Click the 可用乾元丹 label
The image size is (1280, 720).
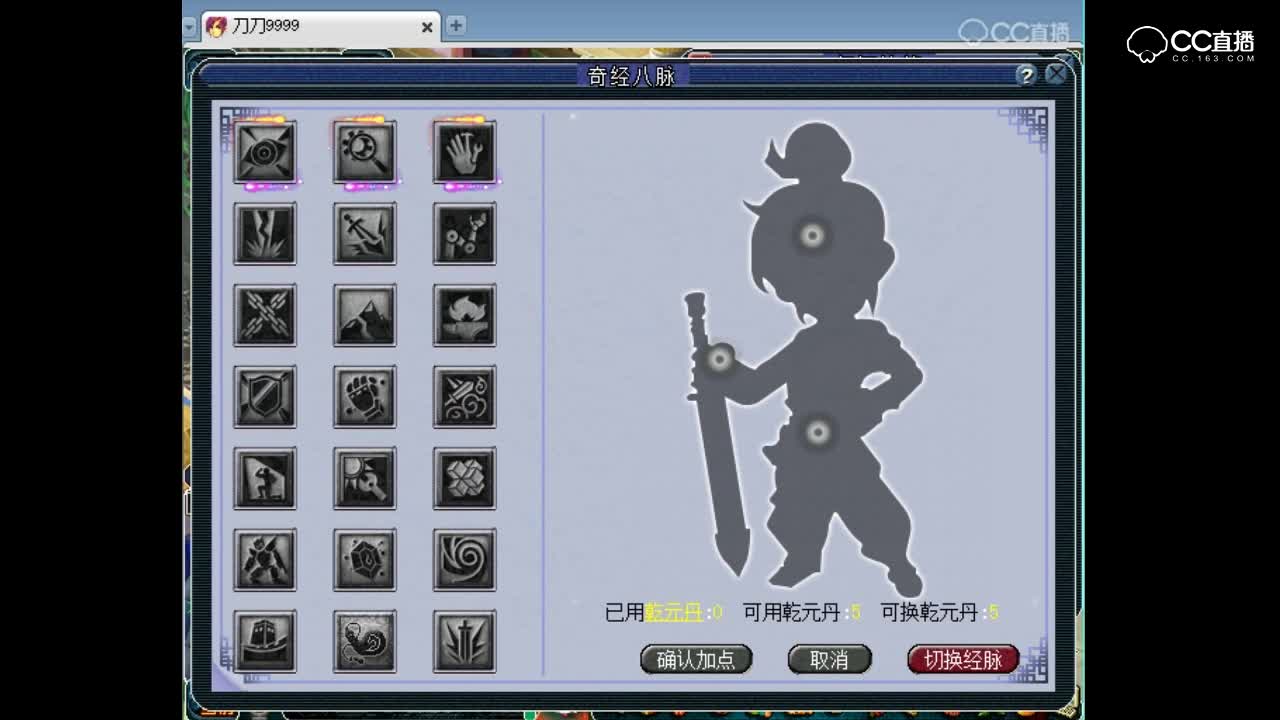pyautogui.click(x=792, y=612)
